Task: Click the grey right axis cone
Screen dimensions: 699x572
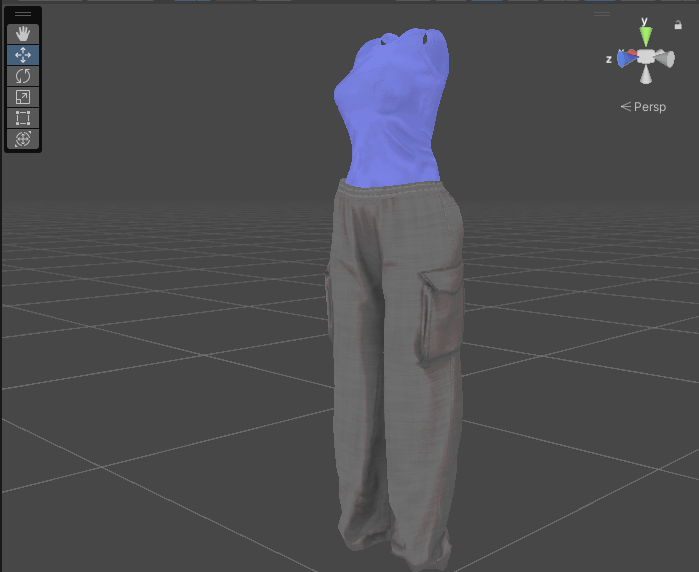Action: [x=665, y=59]
